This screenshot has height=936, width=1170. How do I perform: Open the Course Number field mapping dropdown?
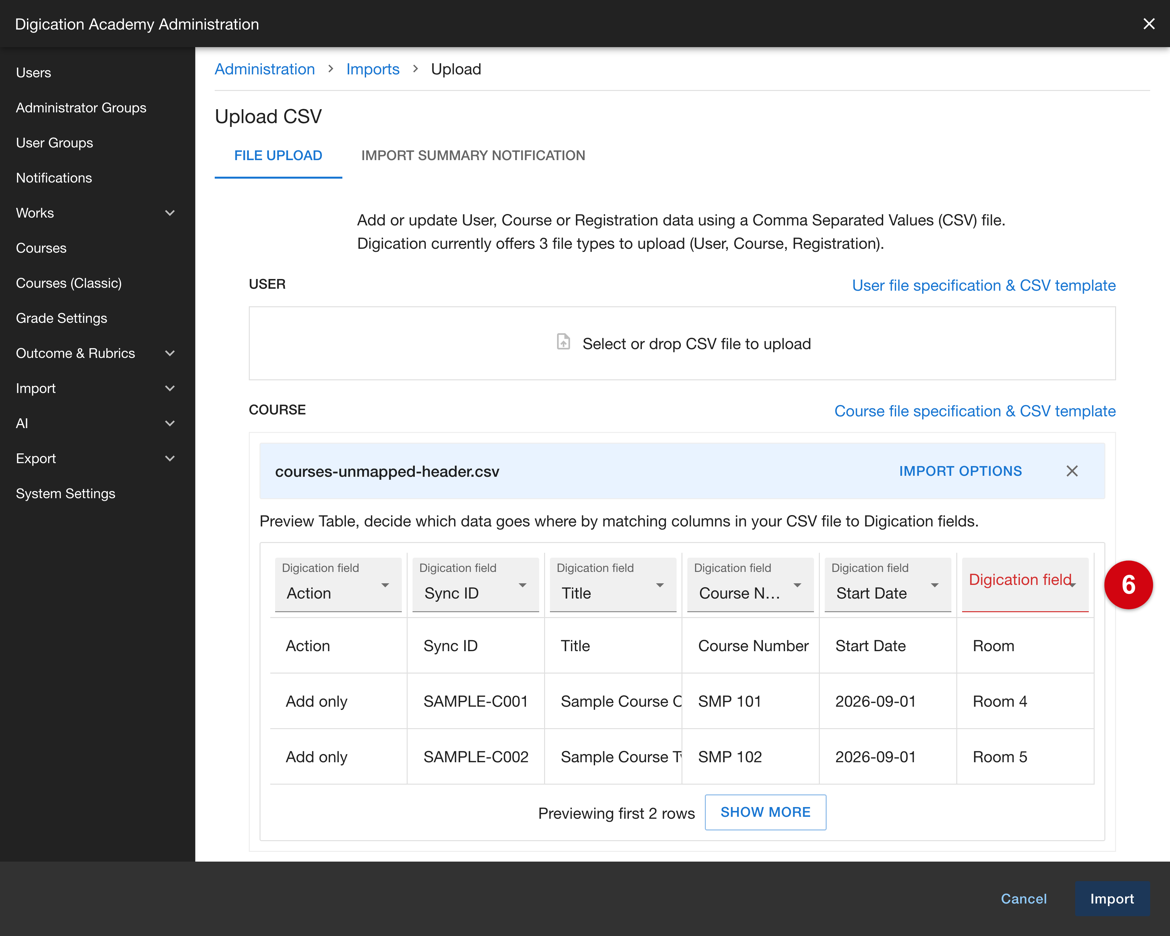point(750,584)
